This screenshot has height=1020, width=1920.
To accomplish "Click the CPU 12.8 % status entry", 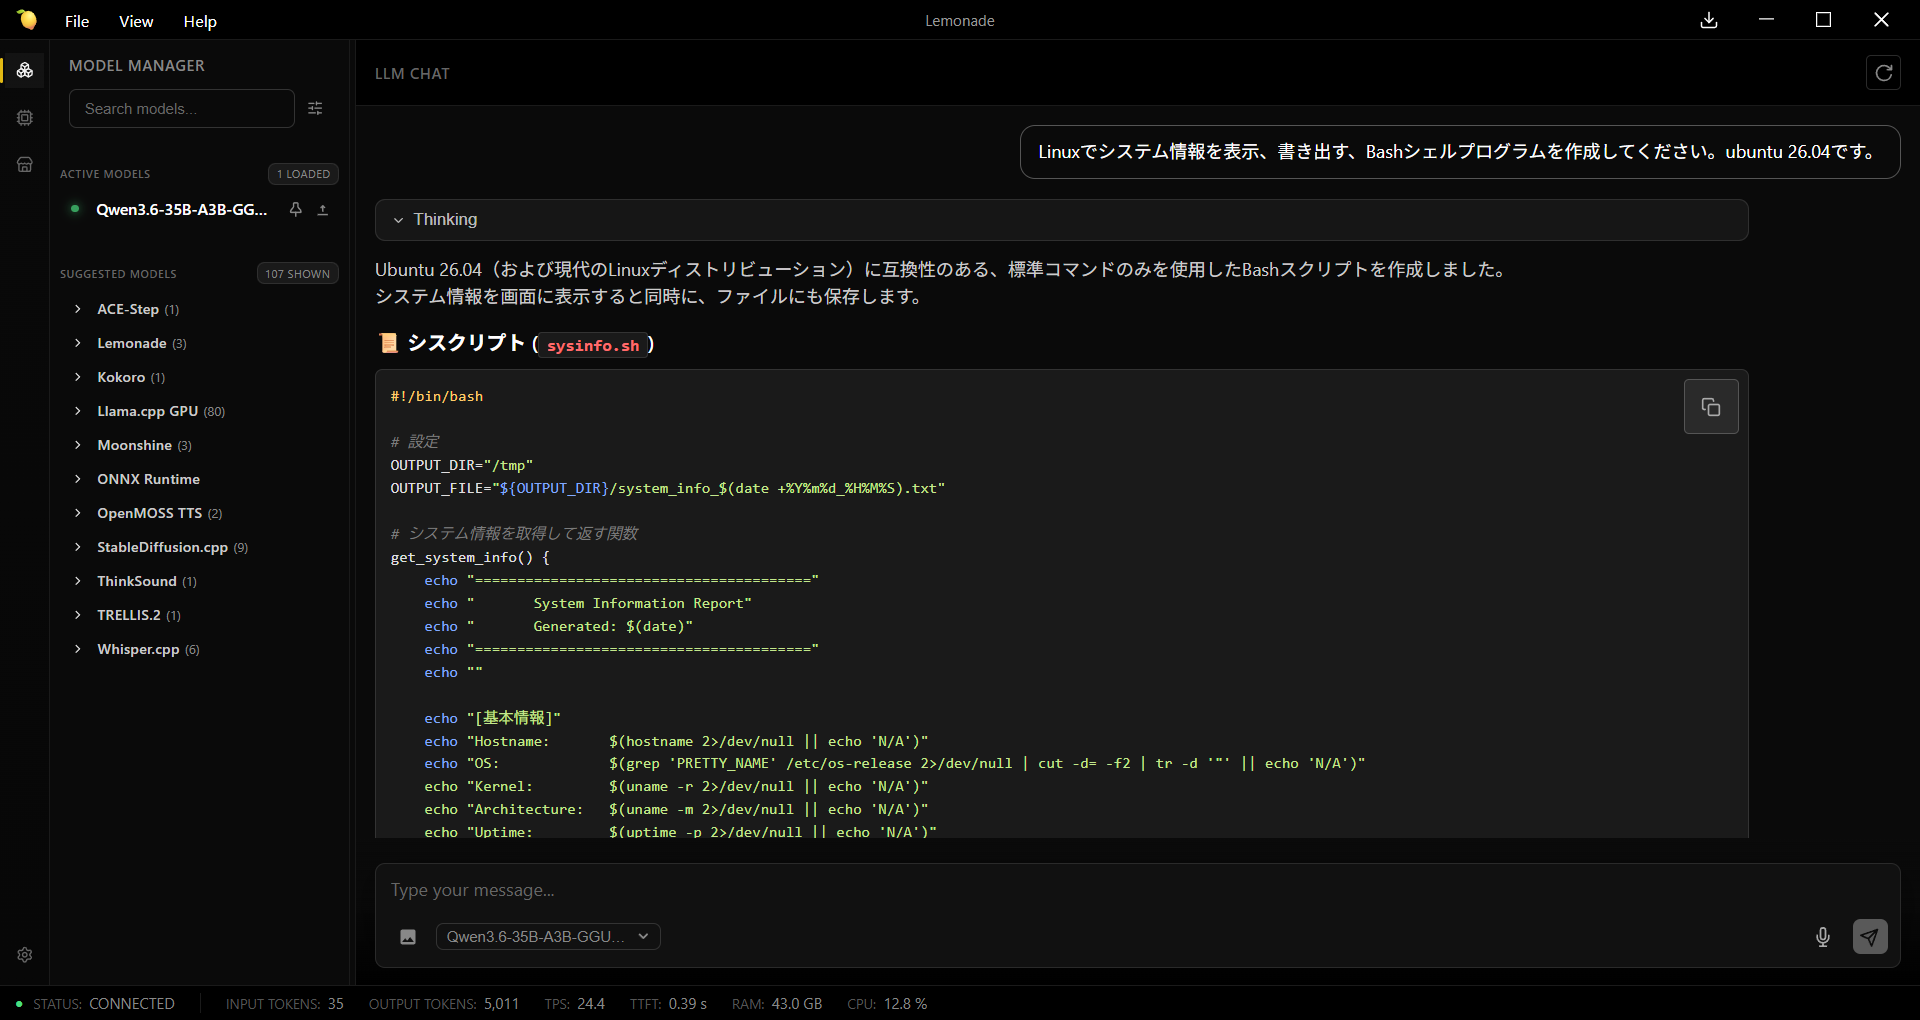I will (887, 1004).
